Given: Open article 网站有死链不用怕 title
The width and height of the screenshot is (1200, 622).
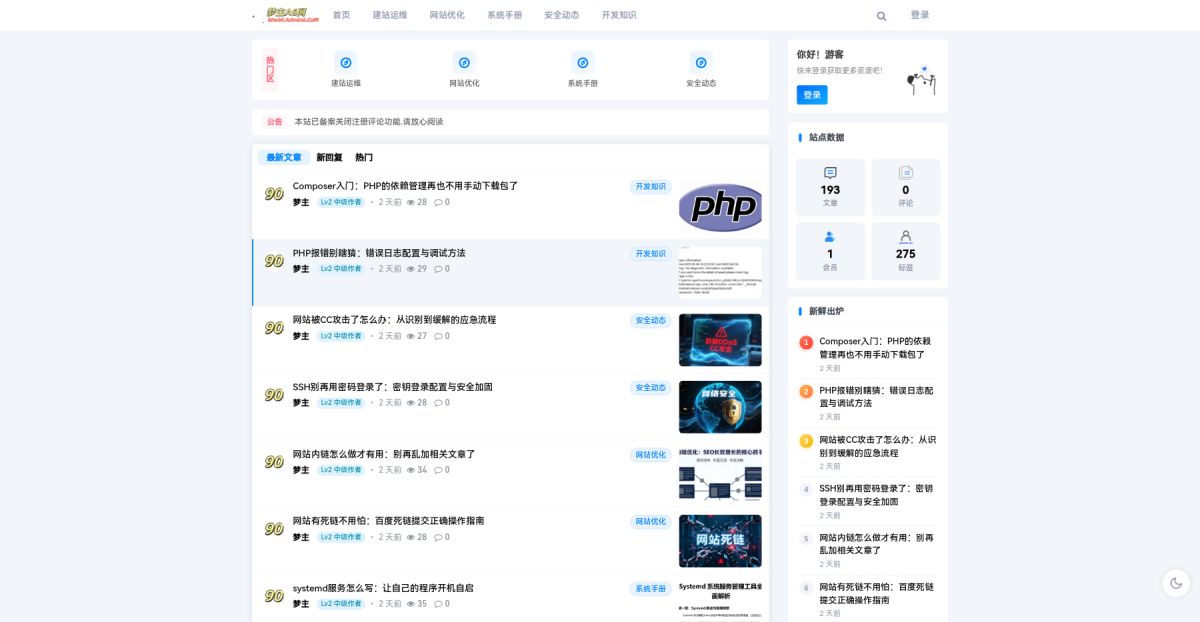Looking at the screenshot, I should pyautogui.click(x=388, y=521).
